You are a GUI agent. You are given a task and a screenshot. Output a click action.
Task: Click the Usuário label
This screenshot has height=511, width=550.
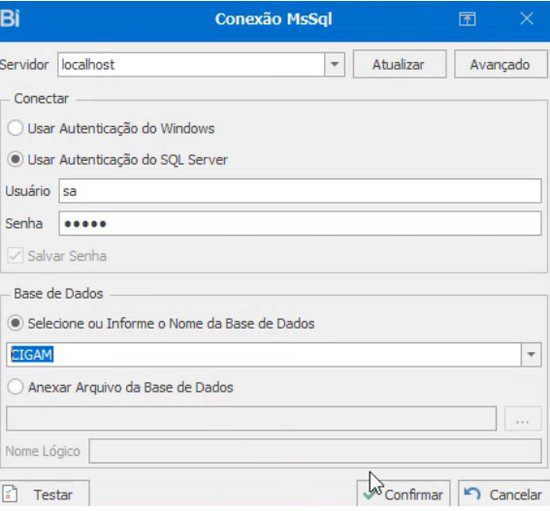click(x=28, y=191)
